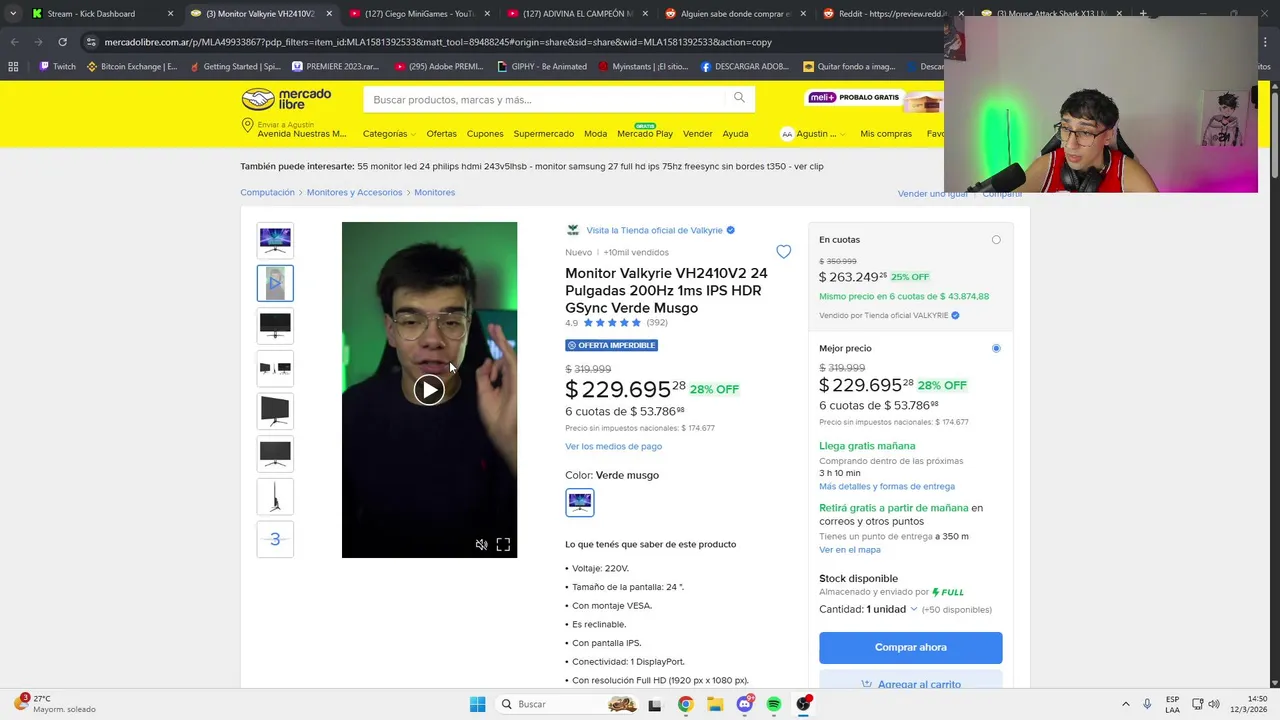
Task: Unmute the product video sound
Action: (481, 545)
